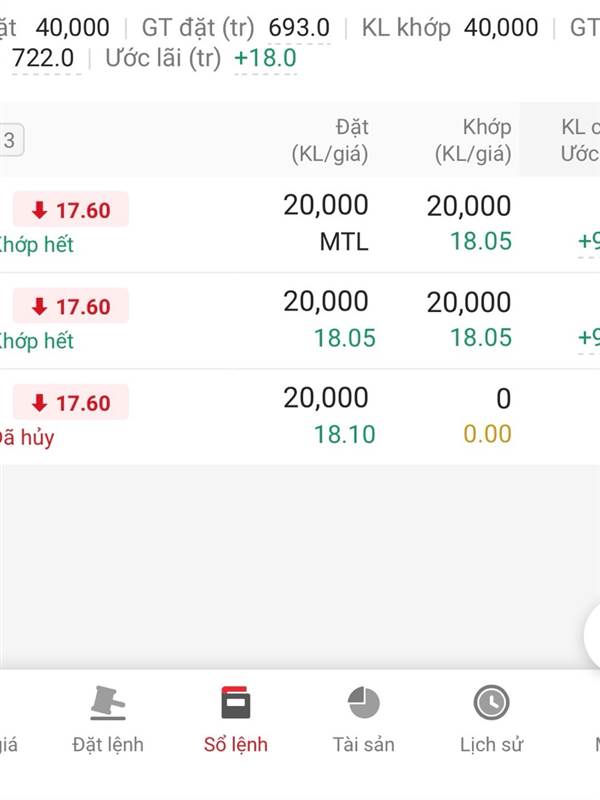600x800 pixels.
Task: Click the red down arrow on second order
Action: tap(40, 306)
